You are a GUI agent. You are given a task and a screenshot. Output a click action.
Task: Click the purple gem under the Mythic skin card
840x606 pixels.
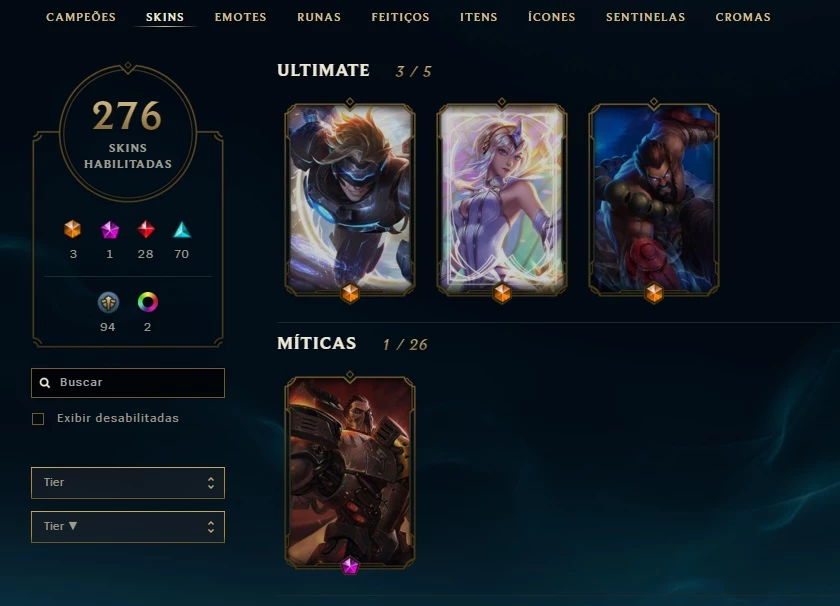[350, 566]
